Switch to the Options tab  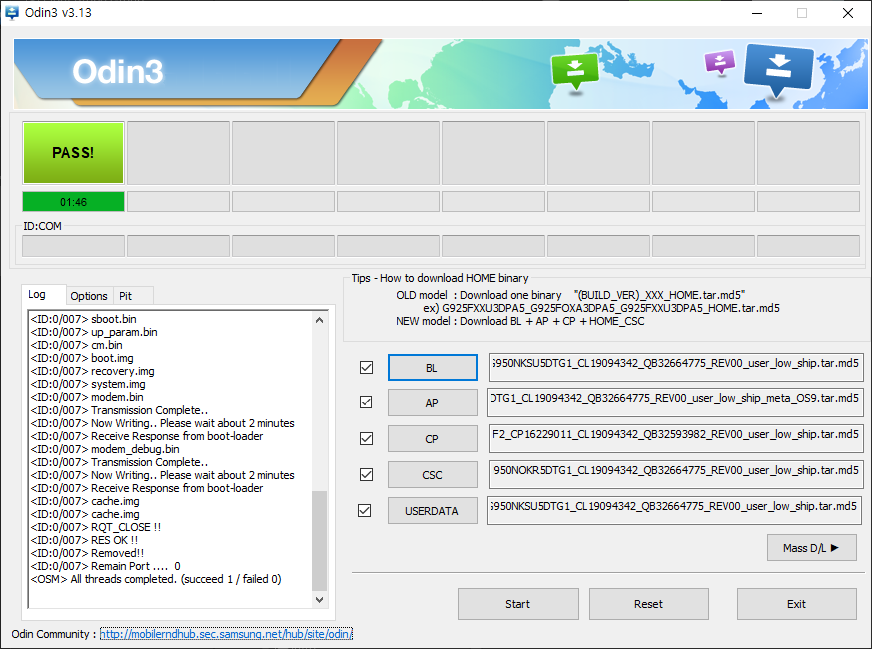pyautogui.click(x=89, y=296)
